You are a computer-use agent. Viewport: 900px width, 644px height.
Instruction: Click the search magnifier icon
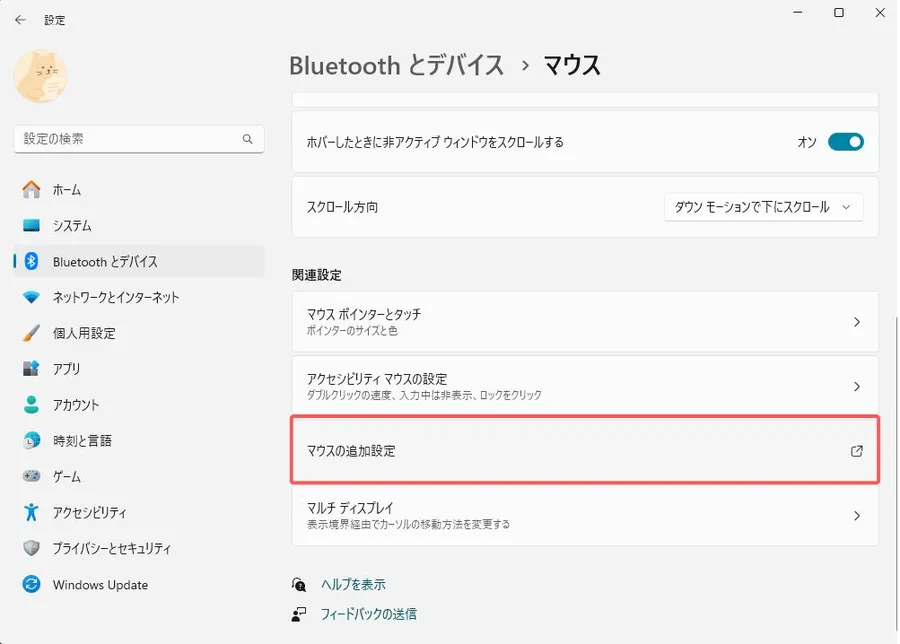(x=248, y=139)
